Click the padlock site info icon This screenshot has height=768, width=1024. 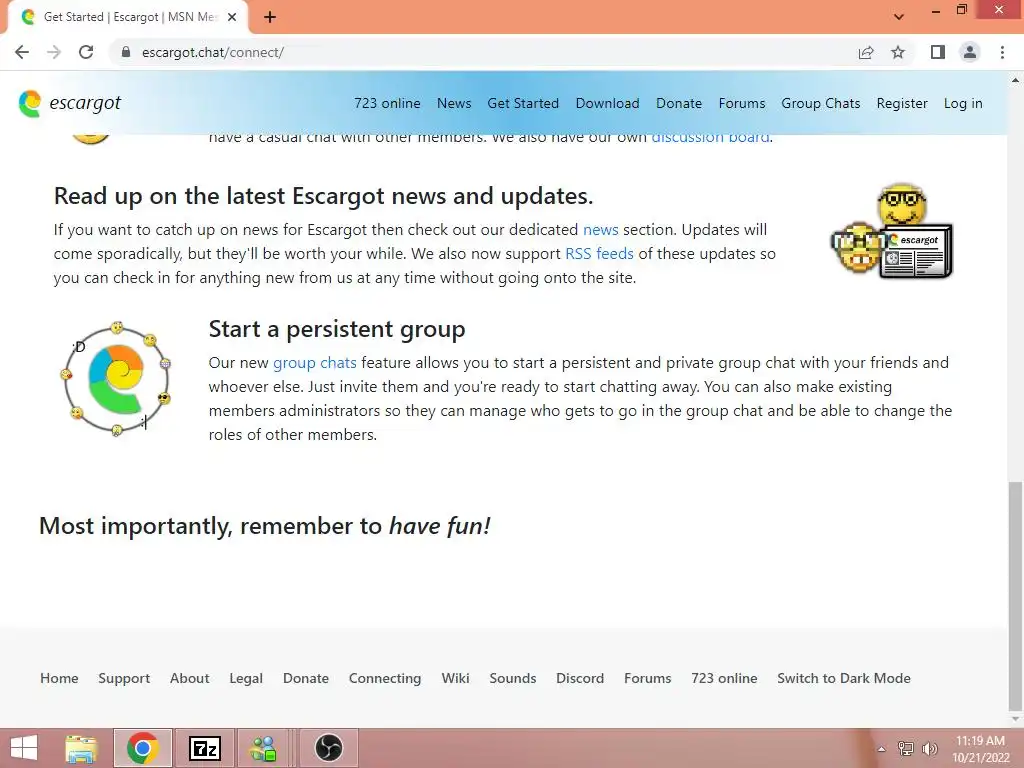126,52
